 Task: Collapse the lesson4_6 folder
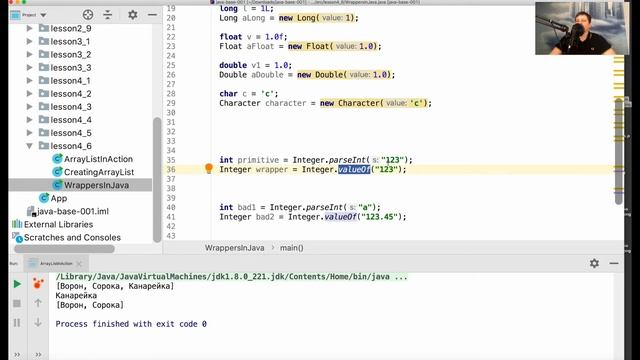[x=29, y=146]
